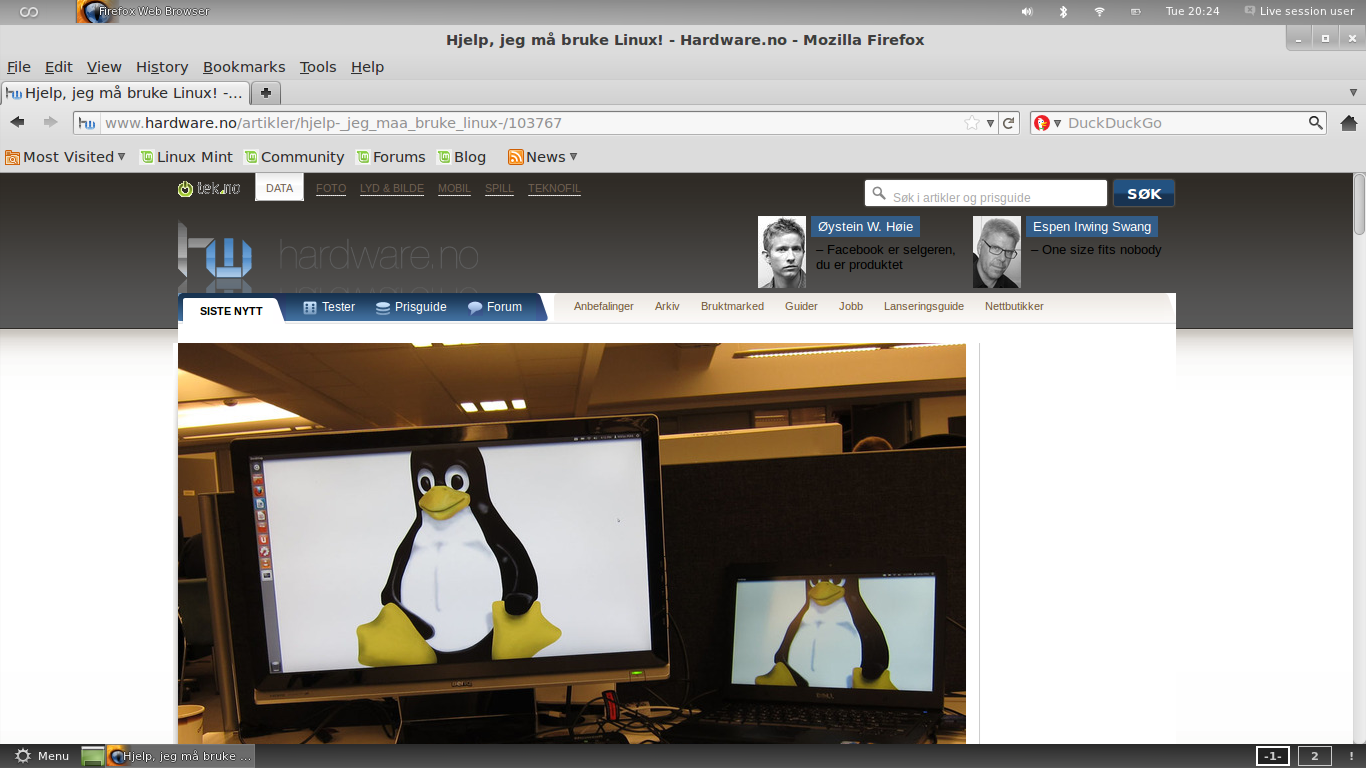1366x768 pixels.
Task: Show desktop using bottom panel icon
Action: point(92,756)
